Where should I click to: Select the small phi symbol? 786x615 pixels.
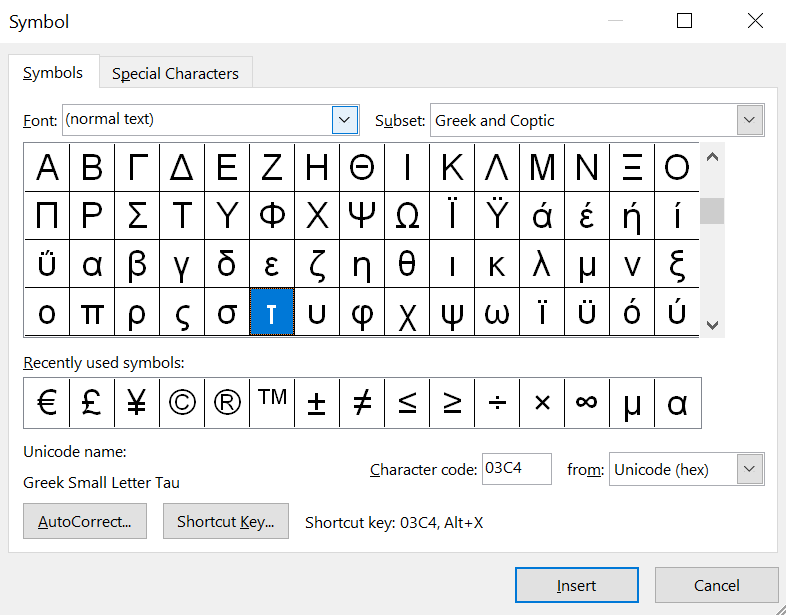(362, 312)
